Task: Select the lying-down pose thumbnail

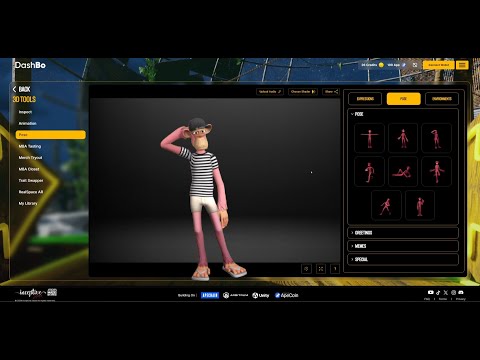Action: tap(403, 172)
